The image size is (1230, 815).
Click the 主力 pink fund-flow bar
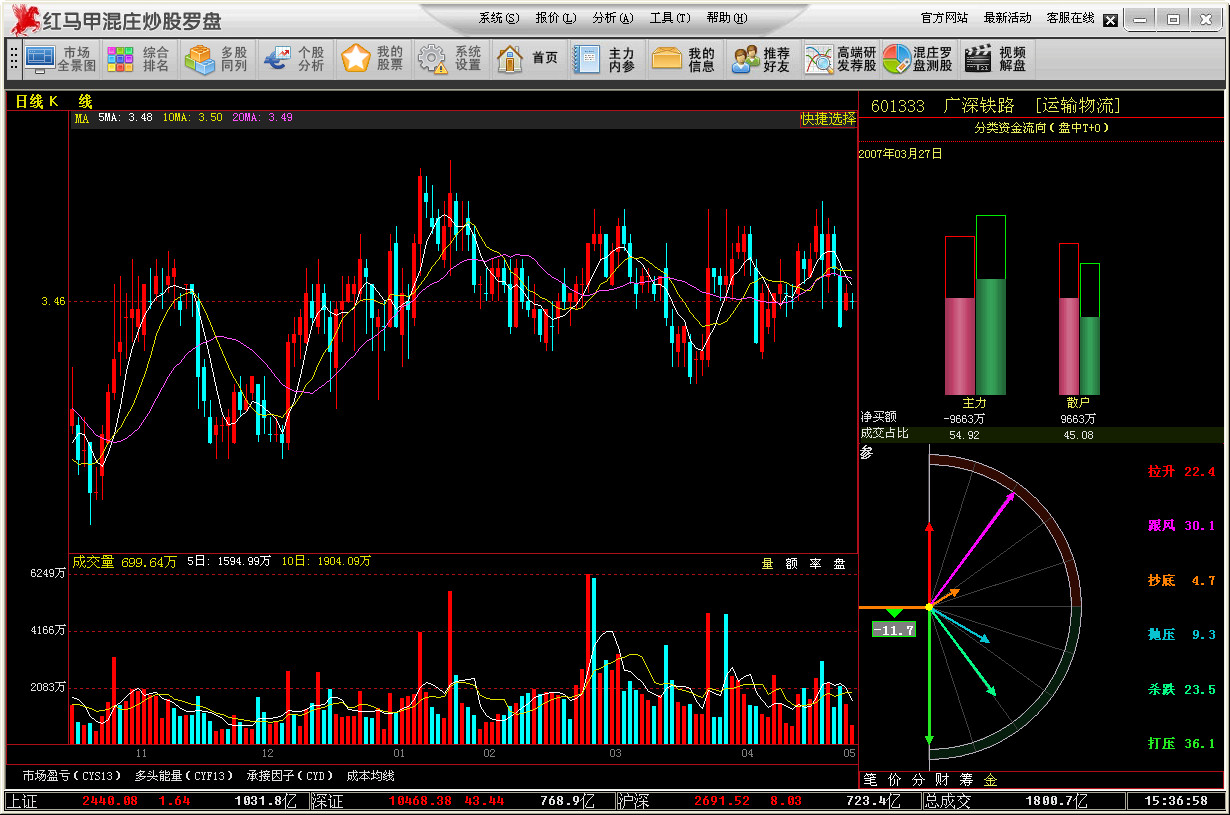(x=960, y=345)
